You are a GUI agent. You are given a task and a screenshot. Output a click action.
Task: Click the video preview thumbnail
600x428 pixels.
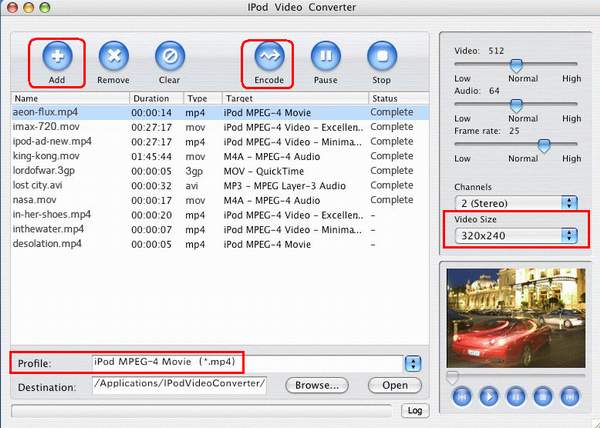516,318
